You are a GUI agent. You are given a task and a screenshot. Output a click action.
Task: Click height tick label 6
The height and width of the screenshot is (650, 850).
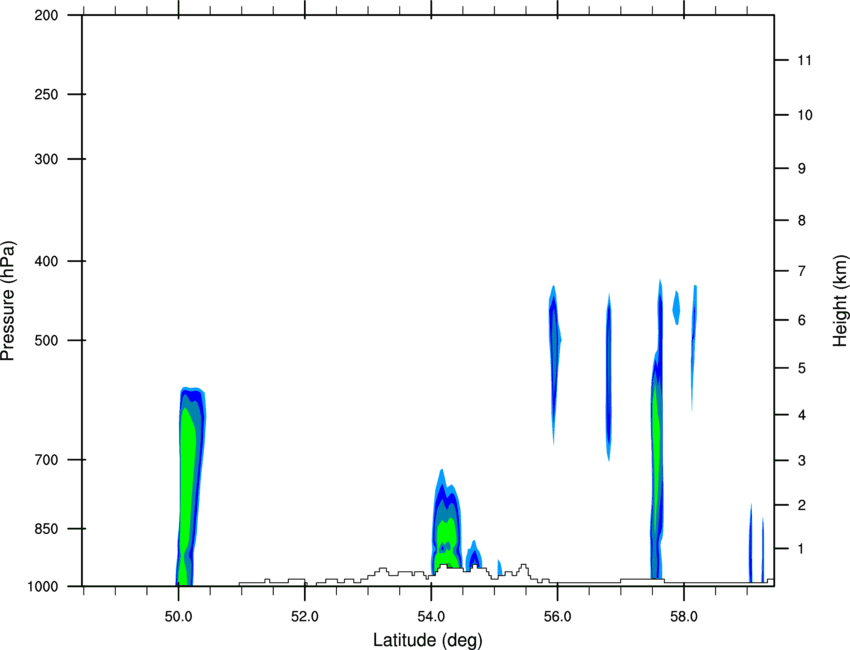pyautogui.click(x=801, y=320)
